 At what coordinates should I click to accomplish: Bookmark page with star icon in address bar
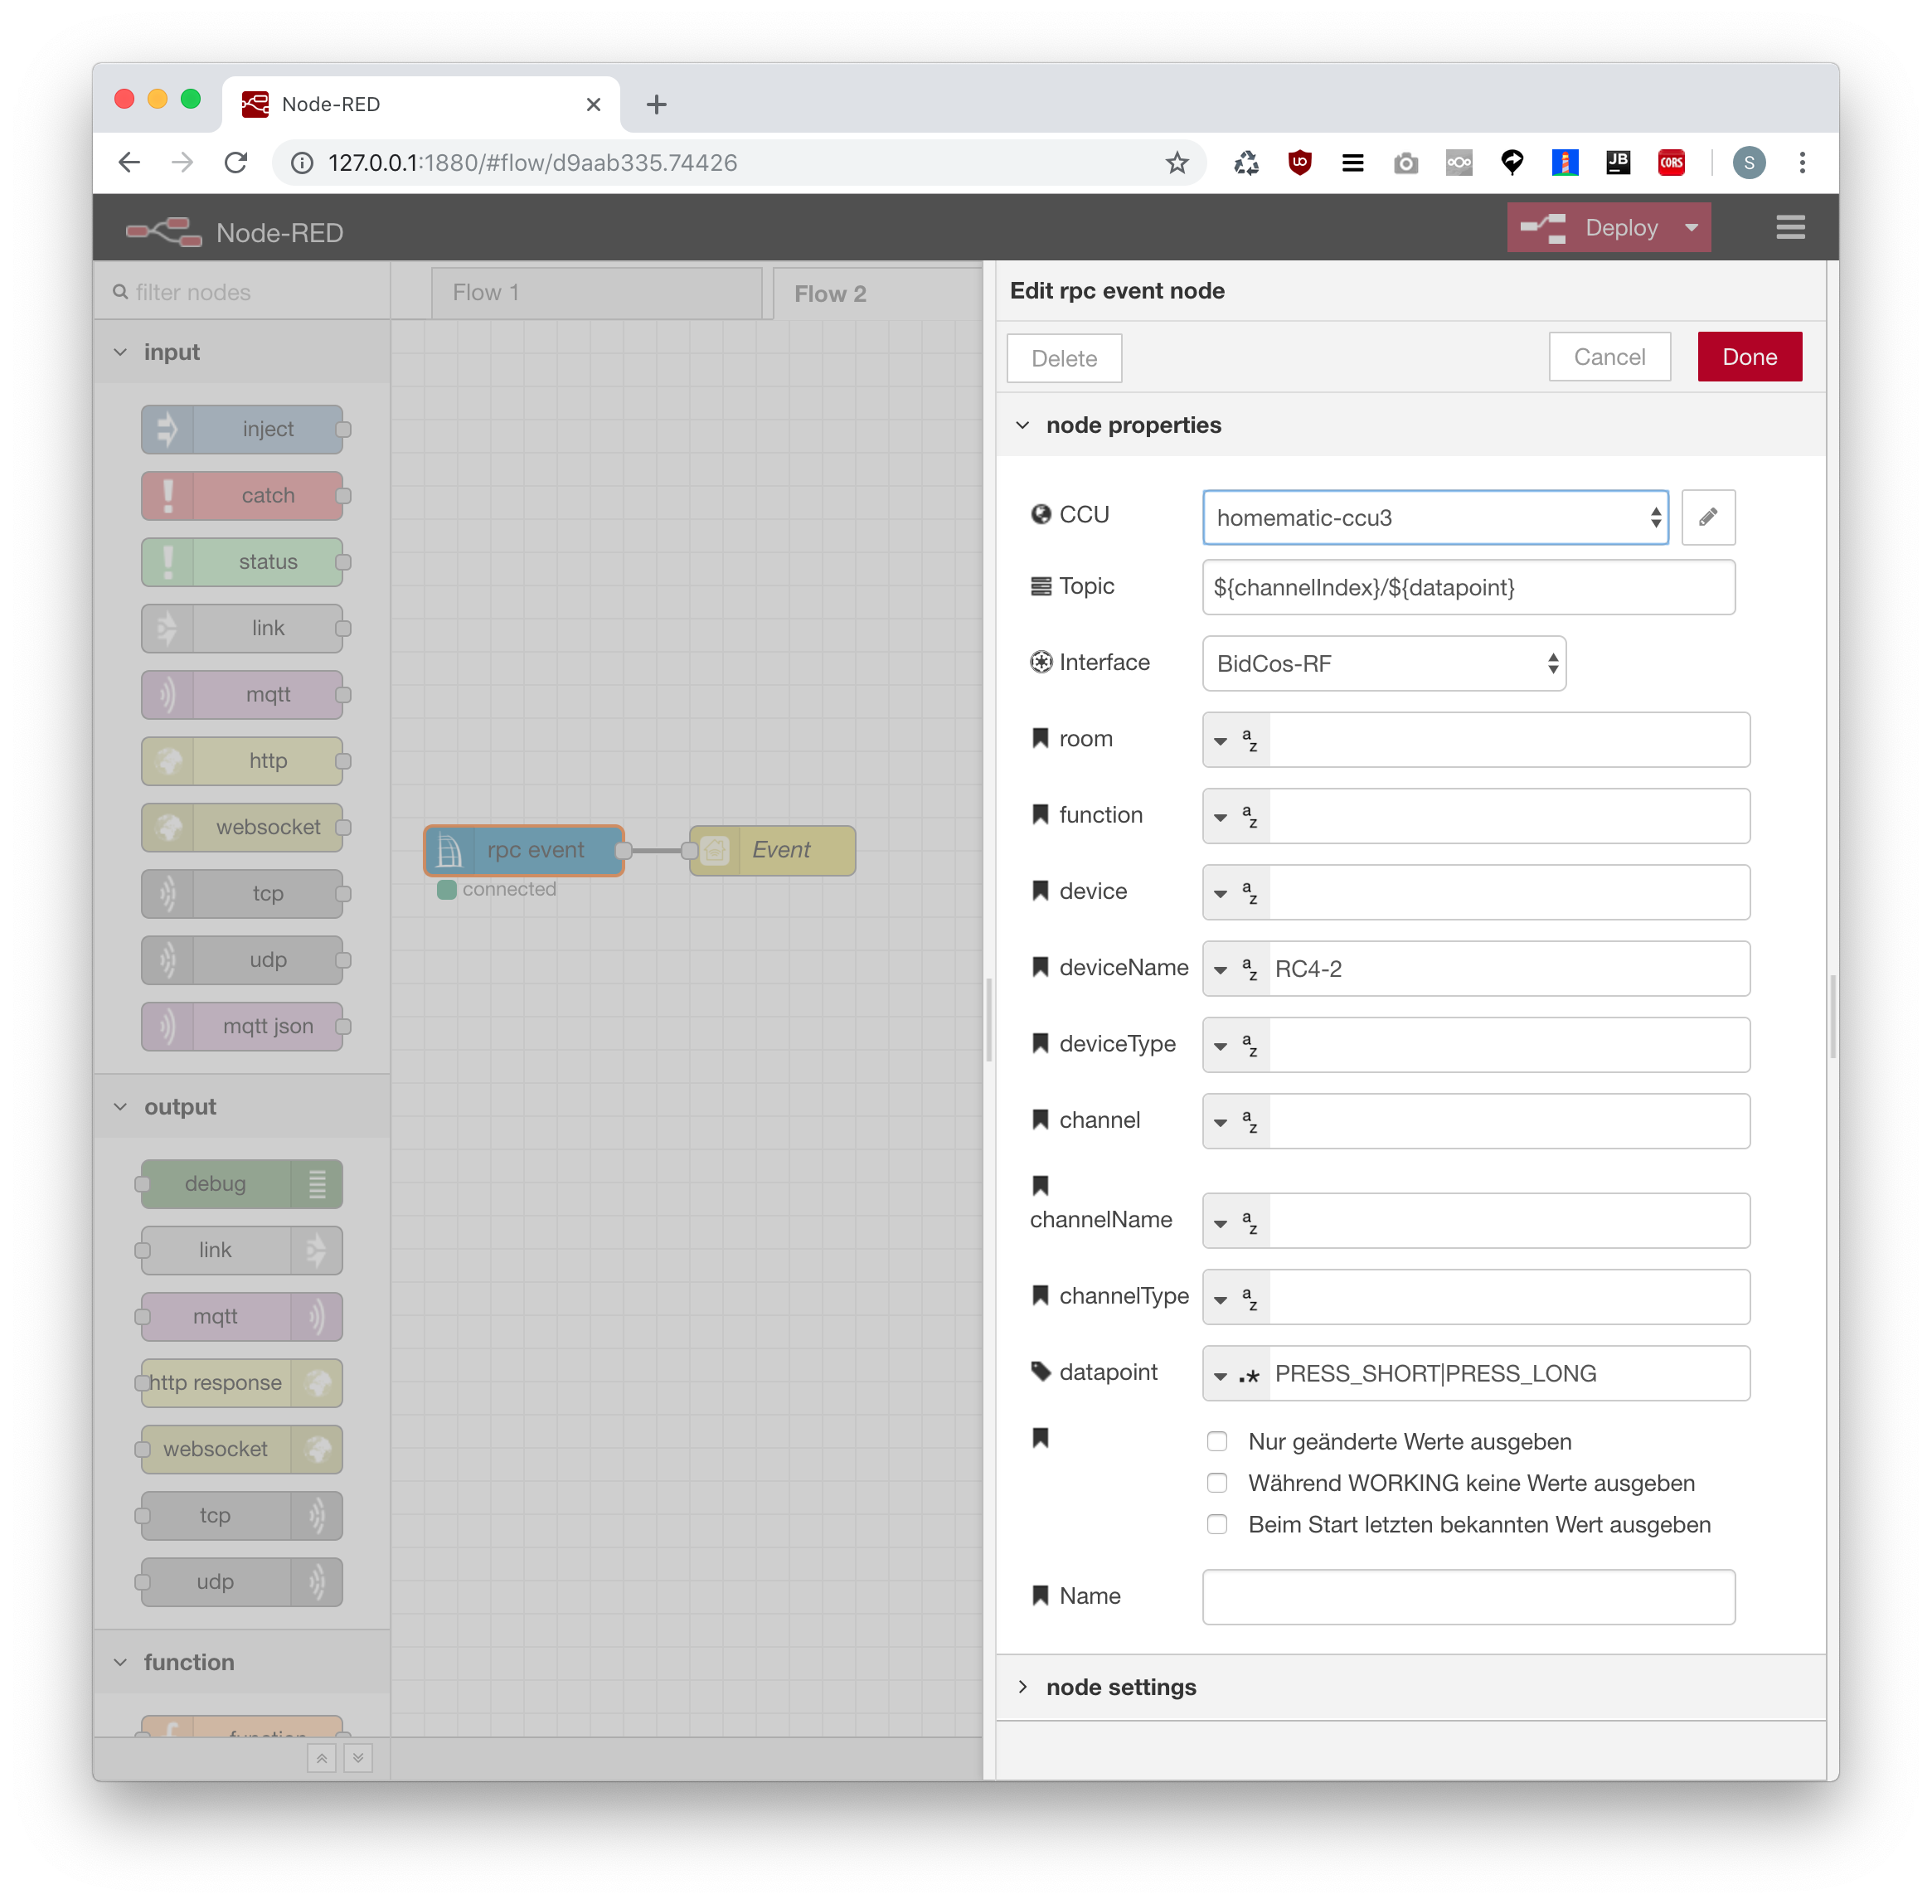click(x=1176, y=163)
